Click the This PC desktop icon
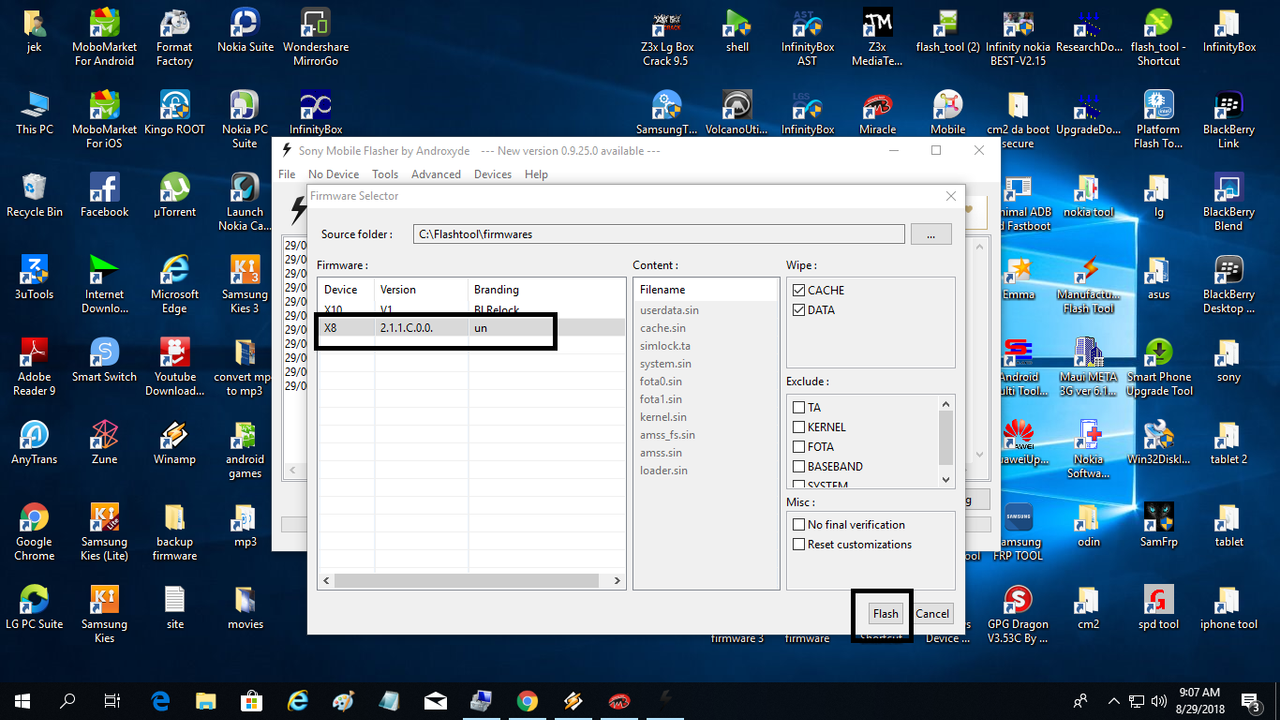Viewport: 1280px width, 720px height. click(34, 113)
